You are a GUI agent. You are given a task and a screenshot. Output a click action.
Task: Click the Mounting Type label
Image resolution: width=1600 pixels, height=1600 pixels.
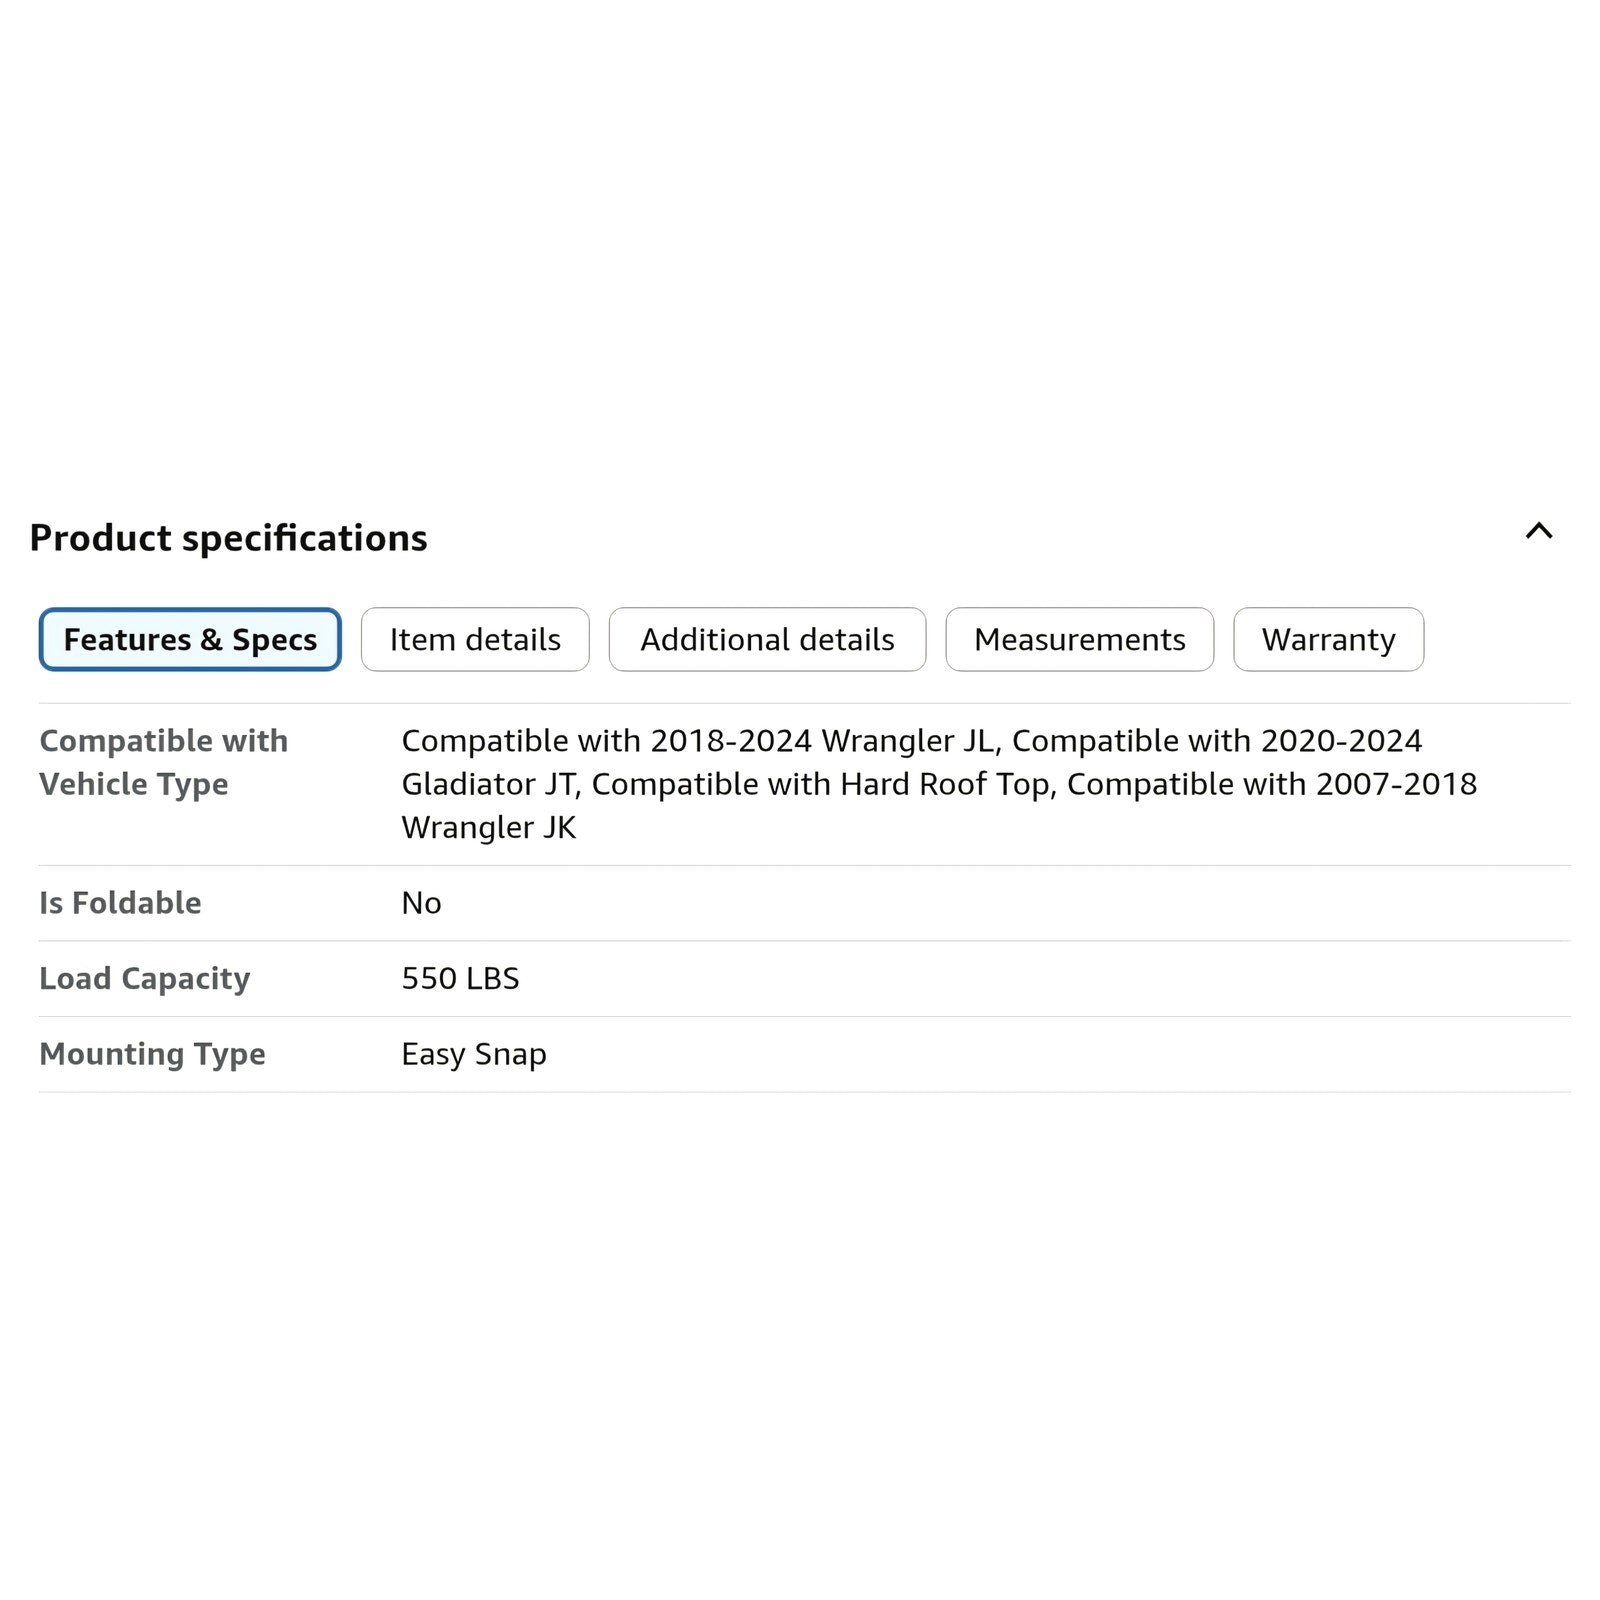[152, 1054]
